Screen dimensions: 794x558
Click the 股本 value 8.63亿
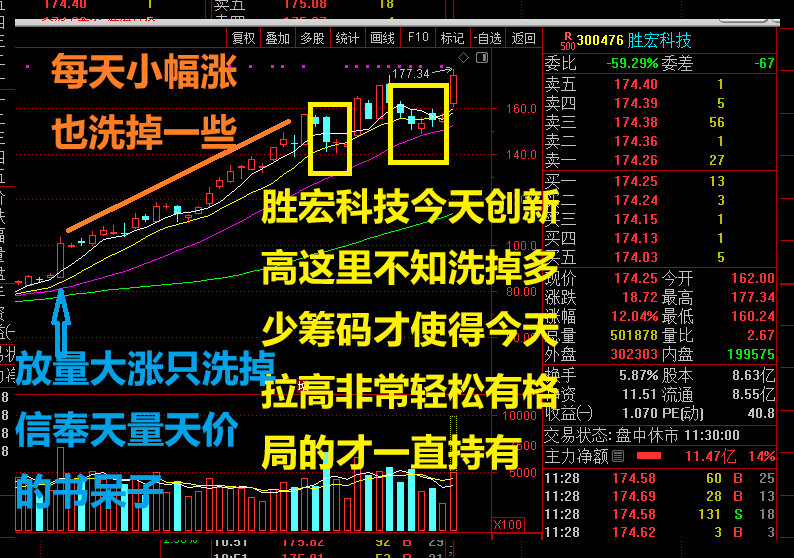point(753,376)
